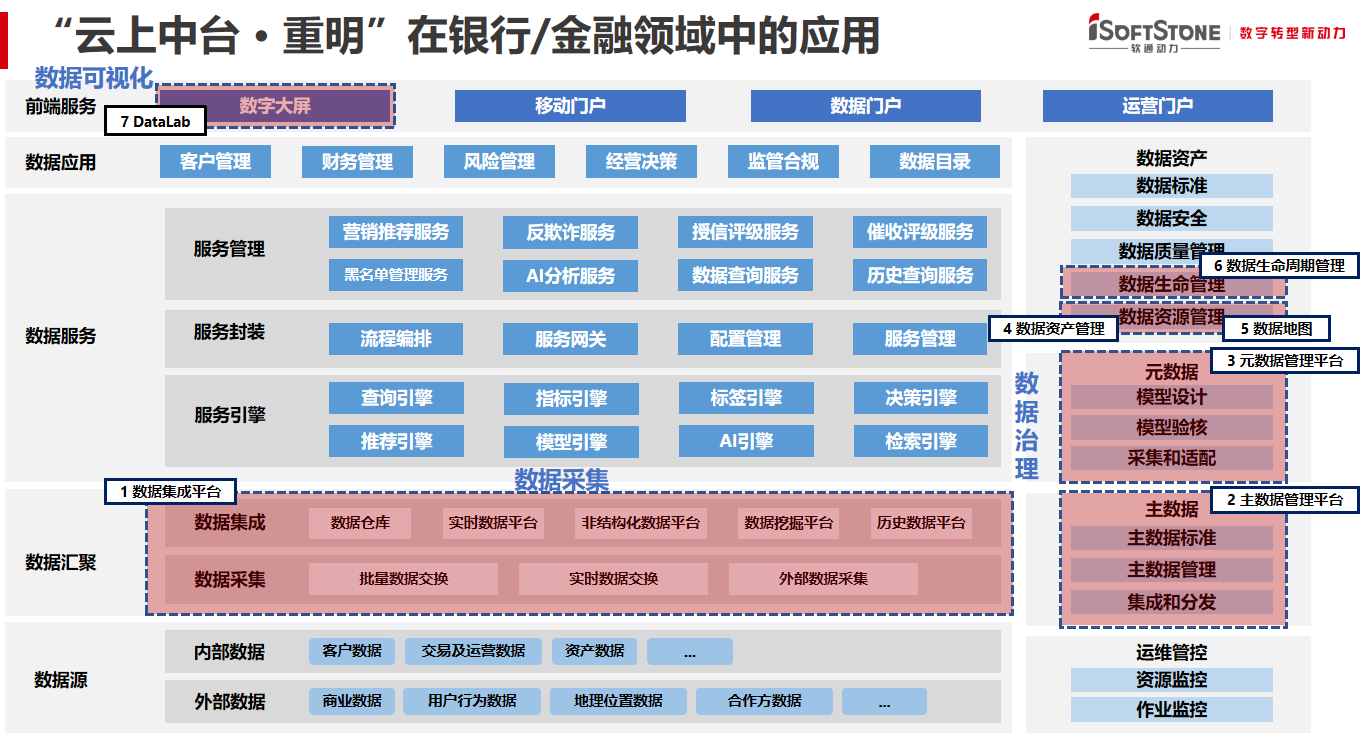Select the 实时数据平台 box
The height and width of the screenshot is (741, 1363).
pos(493,523)
